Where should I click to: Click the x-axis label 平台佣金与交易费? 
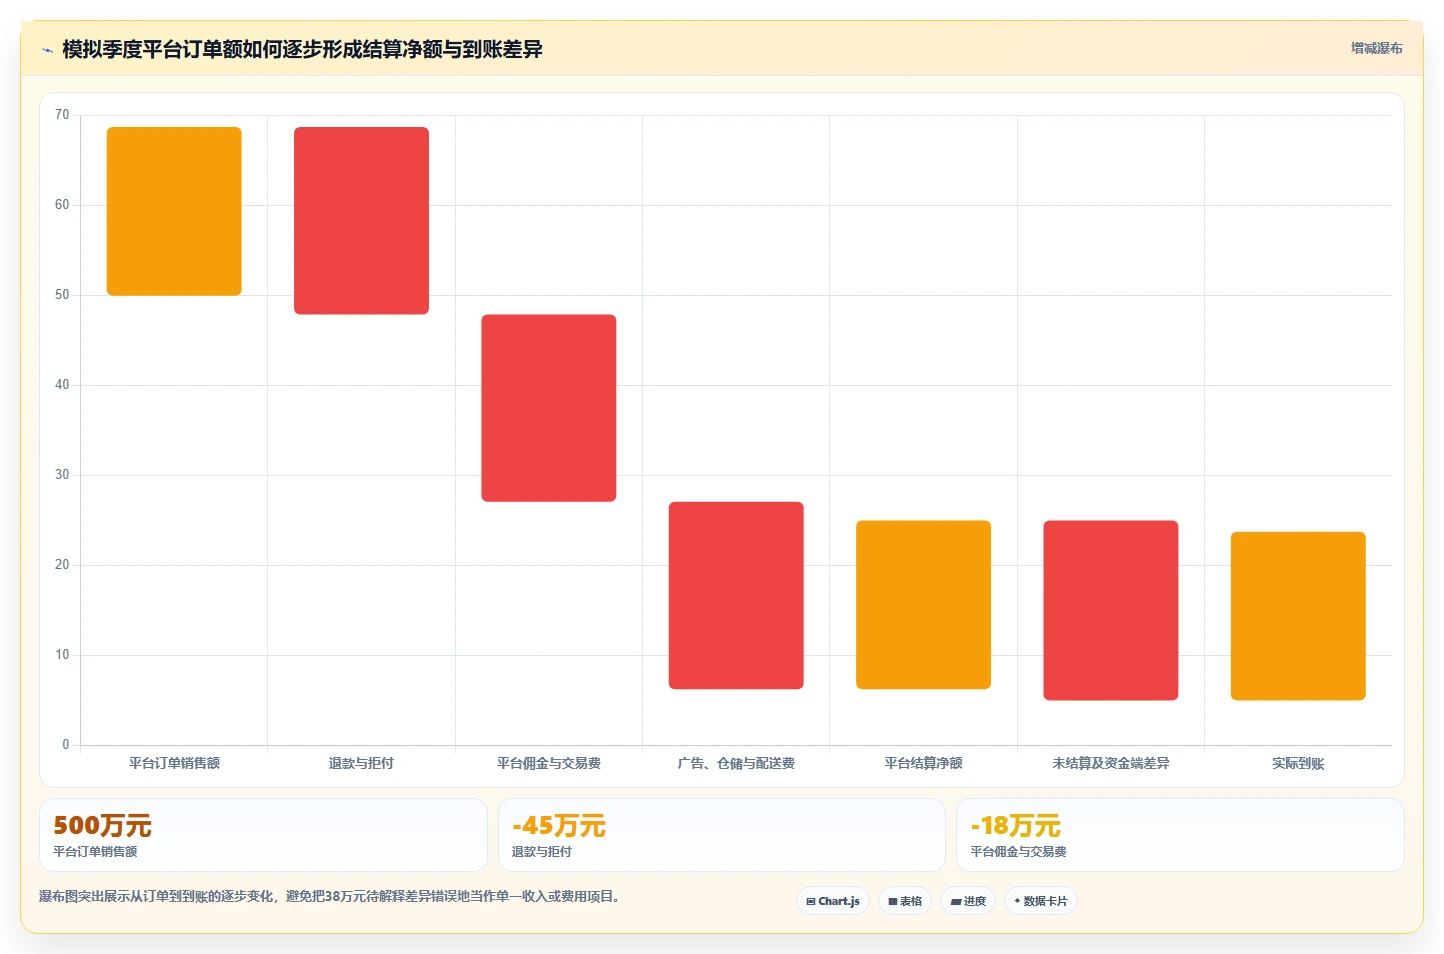(549, 763)
